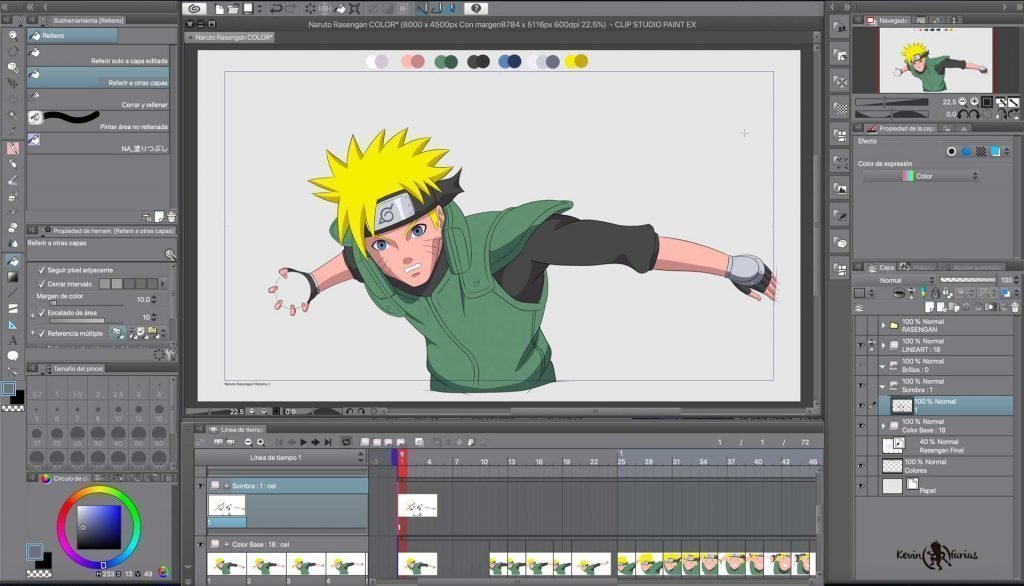The image size is (1024, 586).
Task: Expand the LINEART : 18 folder
Action: click(x=883, y=345)
